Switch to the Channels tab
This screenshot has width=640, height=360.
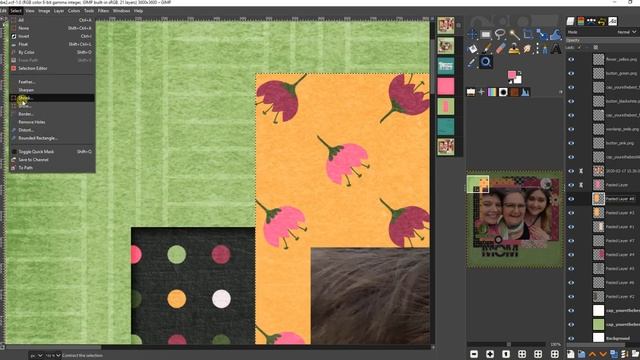581,21
